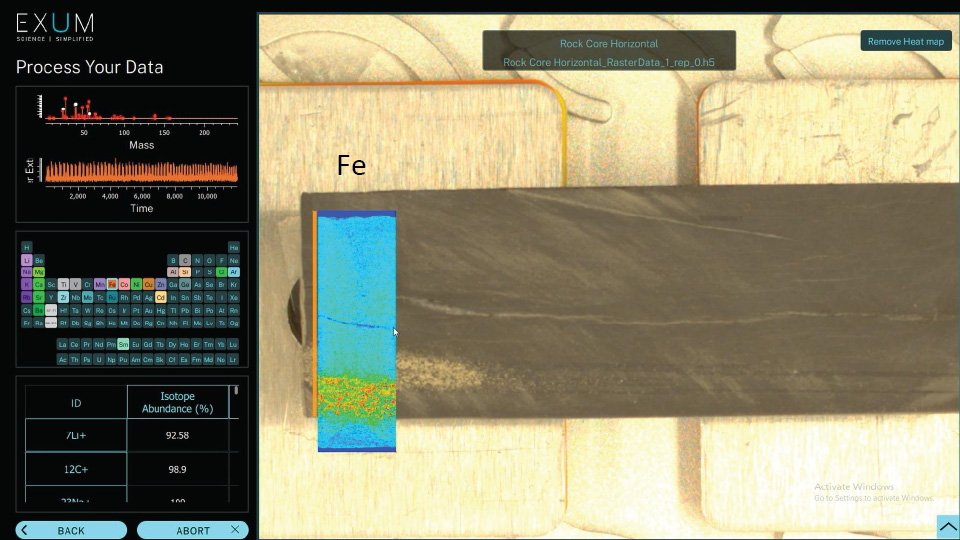Click the Fe heat map overlay

(x=357, y=331)
